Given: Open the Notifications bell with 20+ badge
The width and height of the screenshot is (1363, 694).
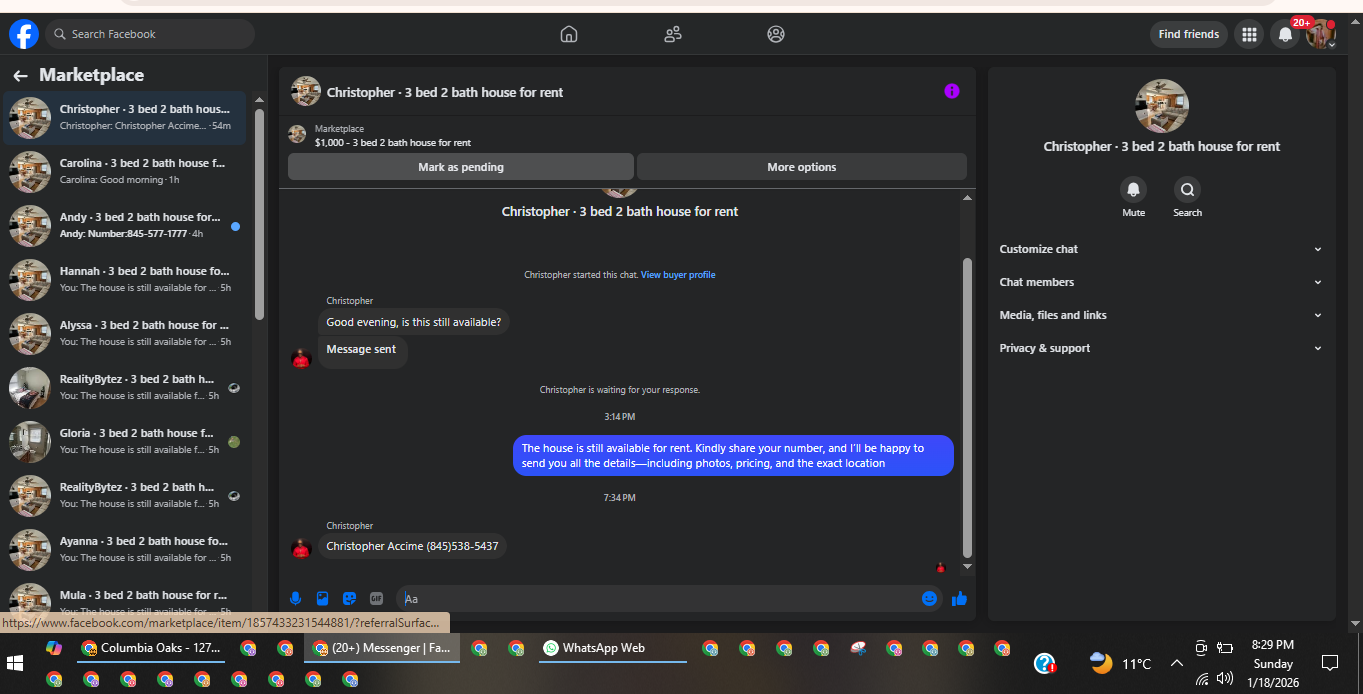Looking at the screenshot, I should coord(1285,34).
